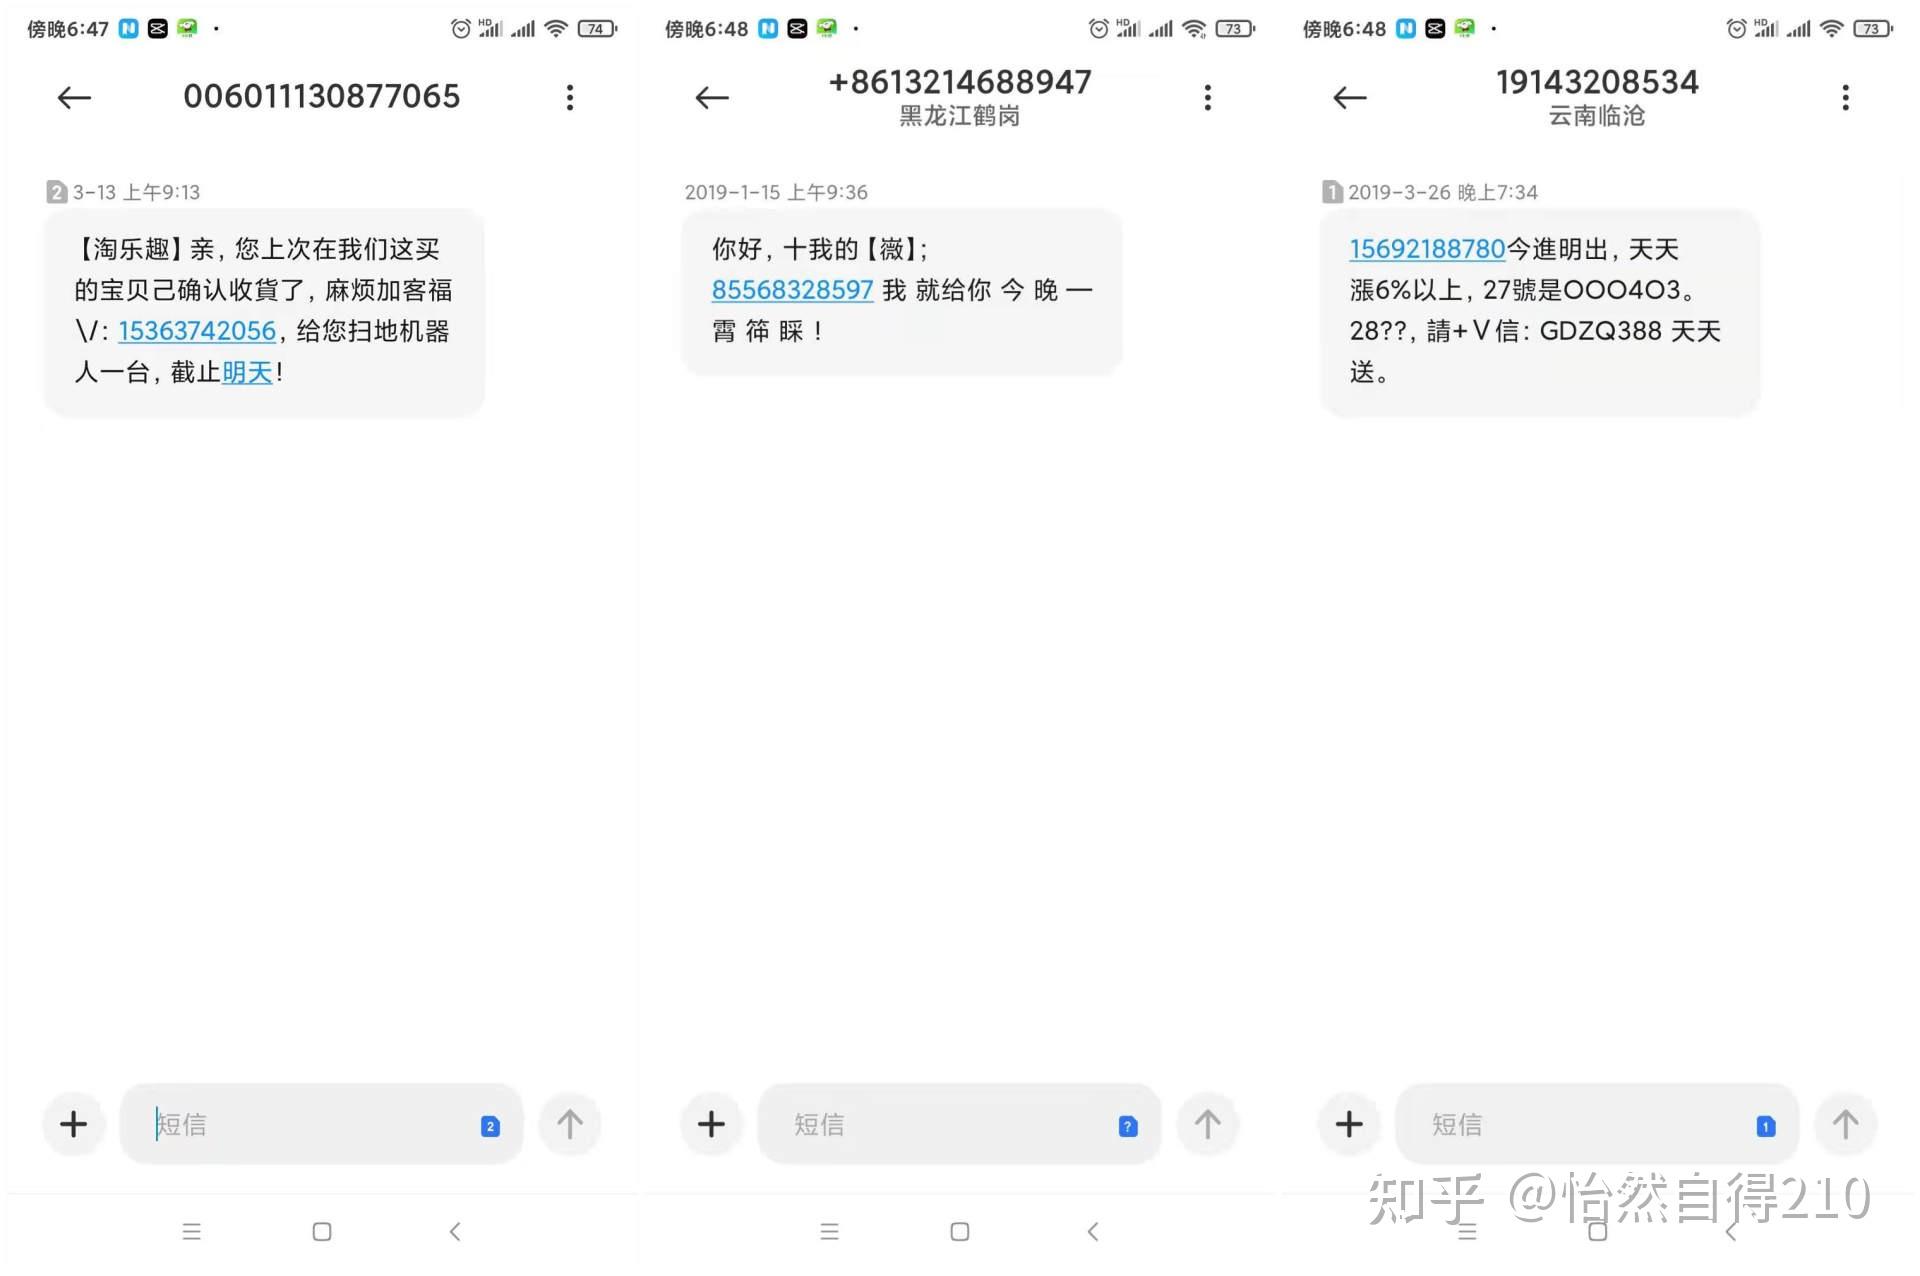Send message arrow in 19143208534 chat
The height and width of the screenshot is (1276, 1920).
[1846, 1124]
